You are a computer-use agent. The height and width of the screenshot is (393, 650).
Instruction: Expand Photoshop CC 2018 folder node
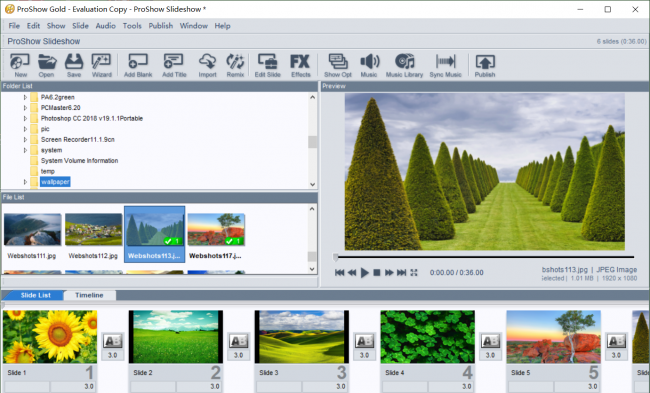(x=25, y=119)
